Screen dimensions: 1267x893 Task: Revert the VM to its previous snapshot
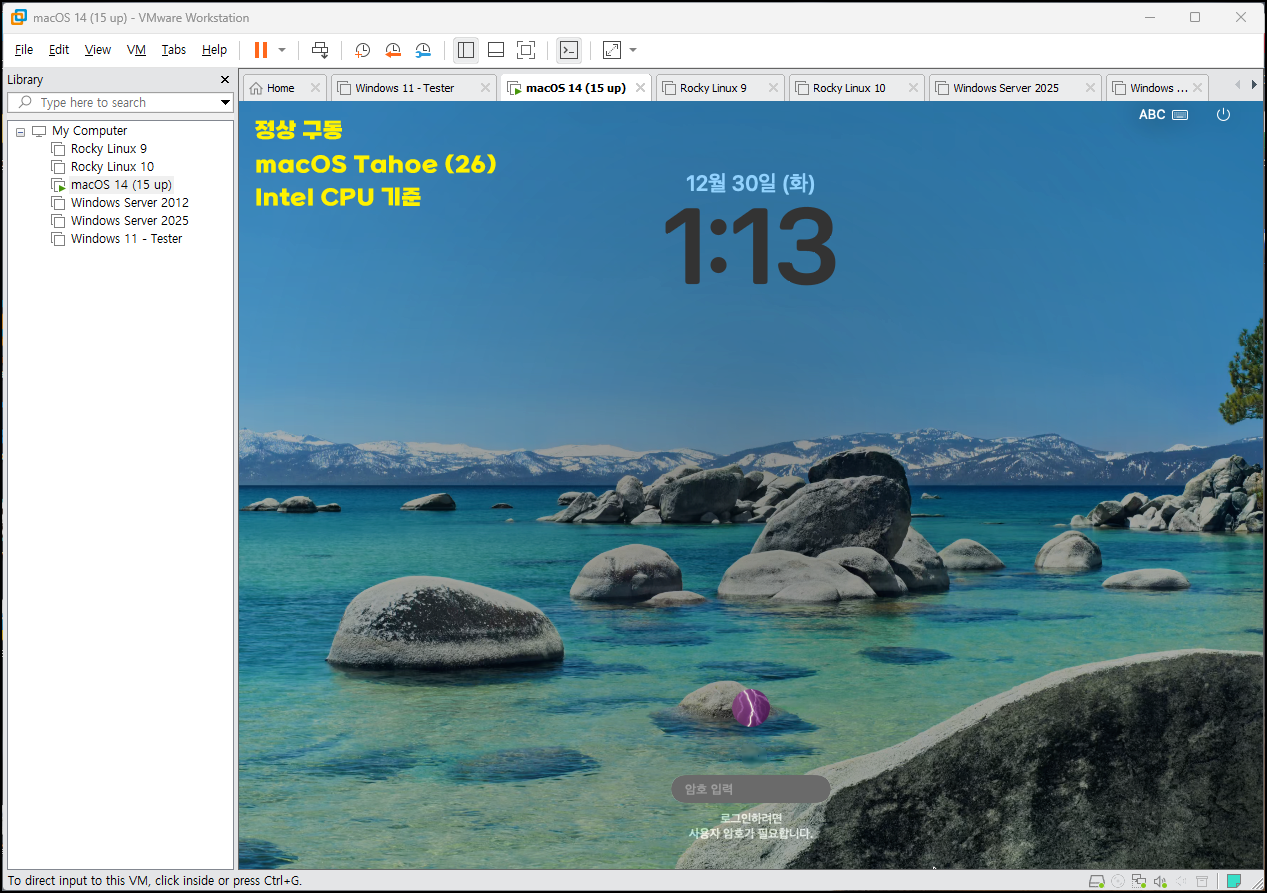click(393, 50)
